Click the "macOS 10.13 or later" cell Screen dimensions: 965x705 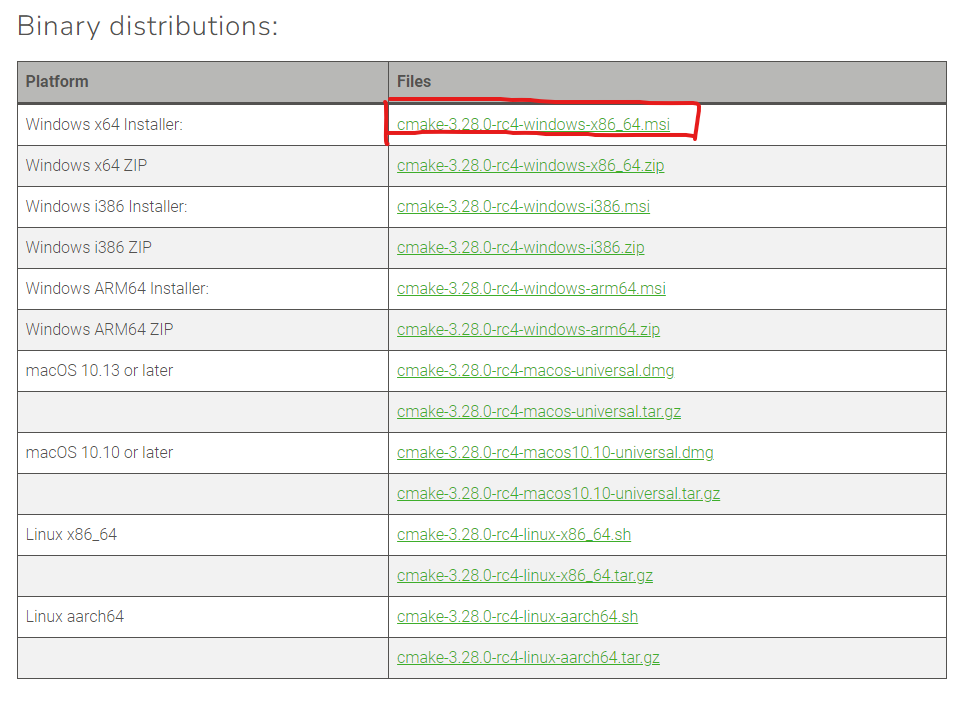[99, 370]
